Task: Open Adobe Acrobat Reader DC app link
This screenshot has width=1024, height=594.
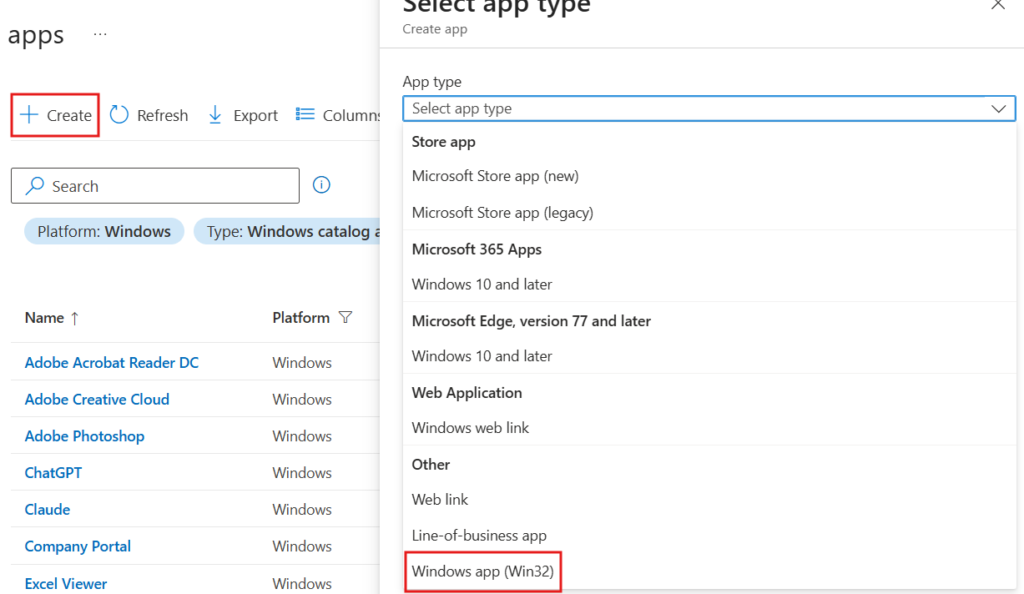Action: 112,362
